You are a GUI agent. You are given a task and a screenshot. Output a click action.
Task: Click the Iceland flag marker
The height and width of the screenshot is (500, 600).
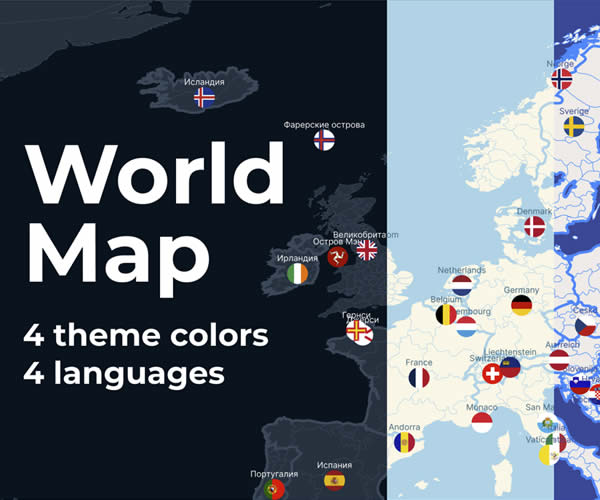(x=204, y=97)
